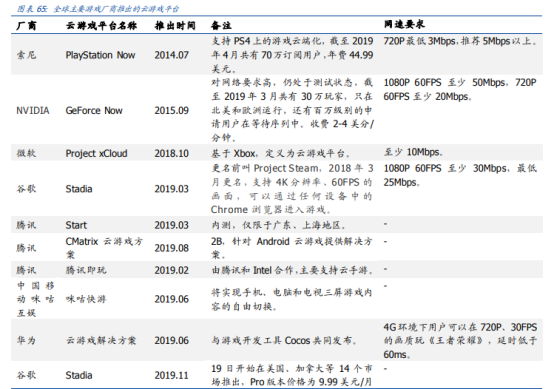Click the '2B,针对 Android' remark cell
This screenshot has height=389, width=554.
(292, 248)
